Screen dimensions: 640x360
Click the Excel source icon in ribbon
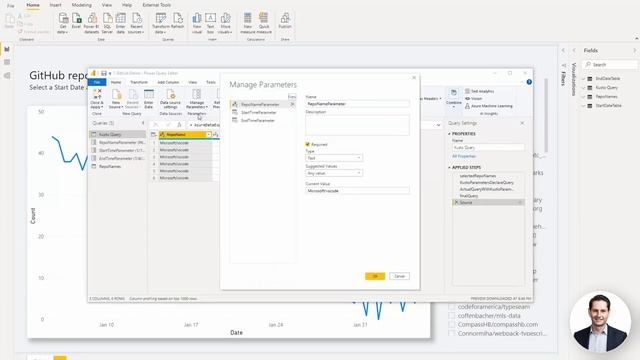click(76, 21)
